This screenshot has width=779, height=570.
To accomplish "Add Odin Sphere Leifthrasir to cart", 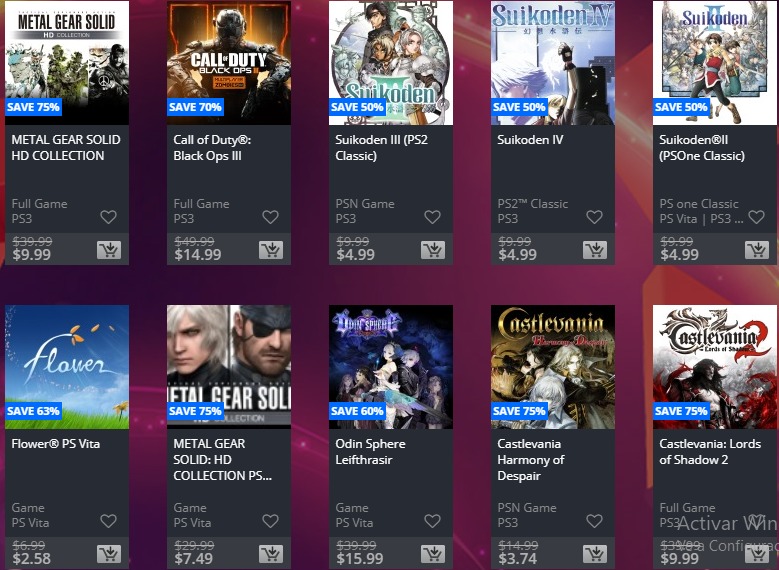I will 433,554.
